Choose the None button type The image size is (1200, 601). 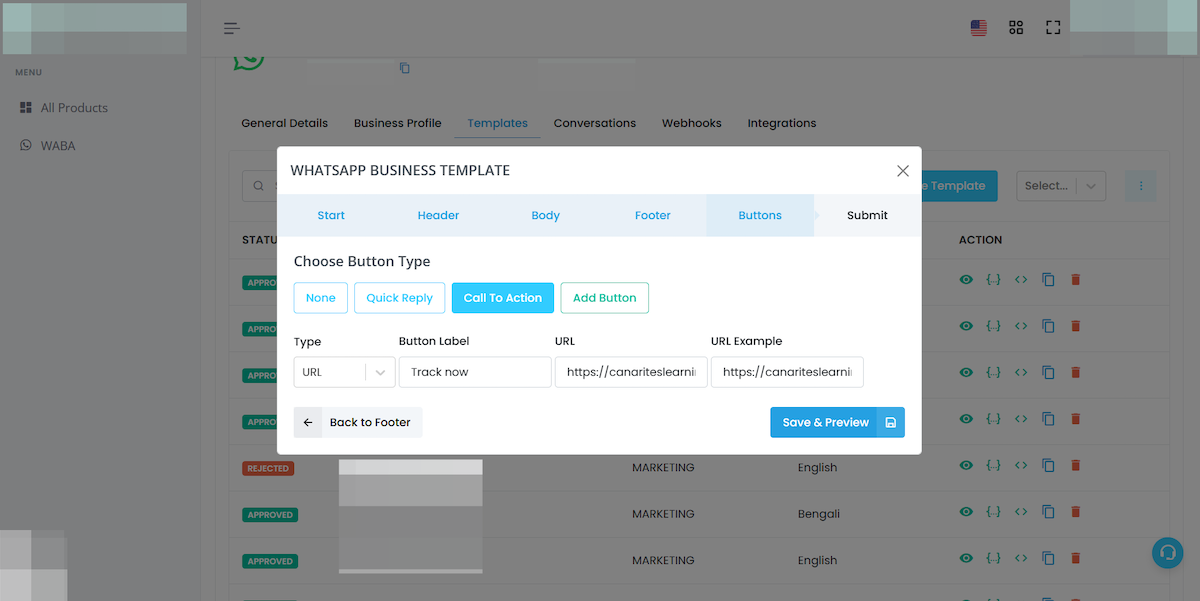click(x=321, y=298)
